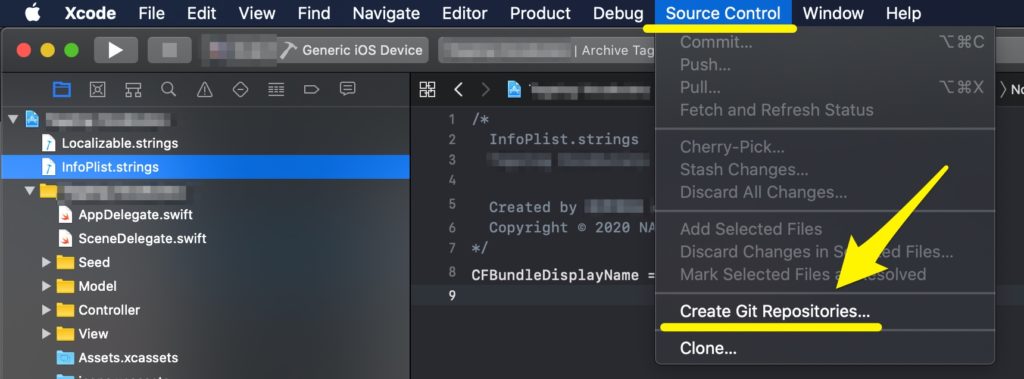Collapse the blurred app group folder triangle

coord(29,191)
